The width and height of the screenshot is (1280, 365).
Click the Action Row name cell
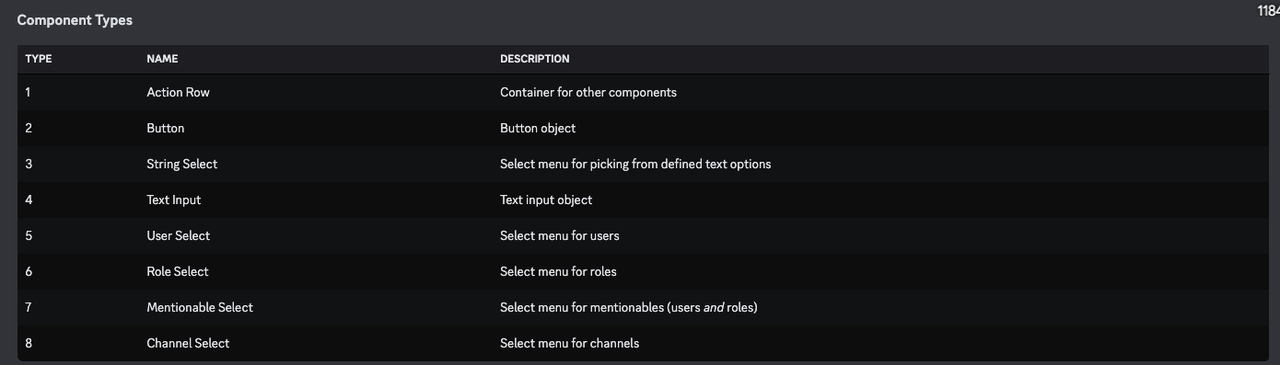click(x=178, y=92)
